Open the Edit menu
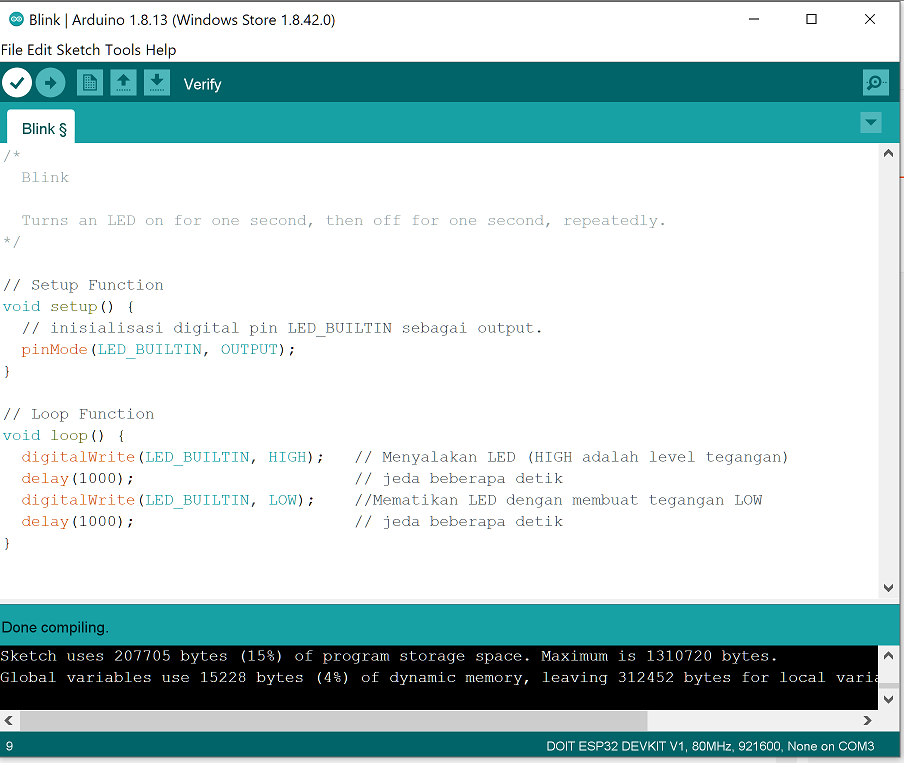The height and width of the screenshot is (763, 904). [x=40, y=50]
